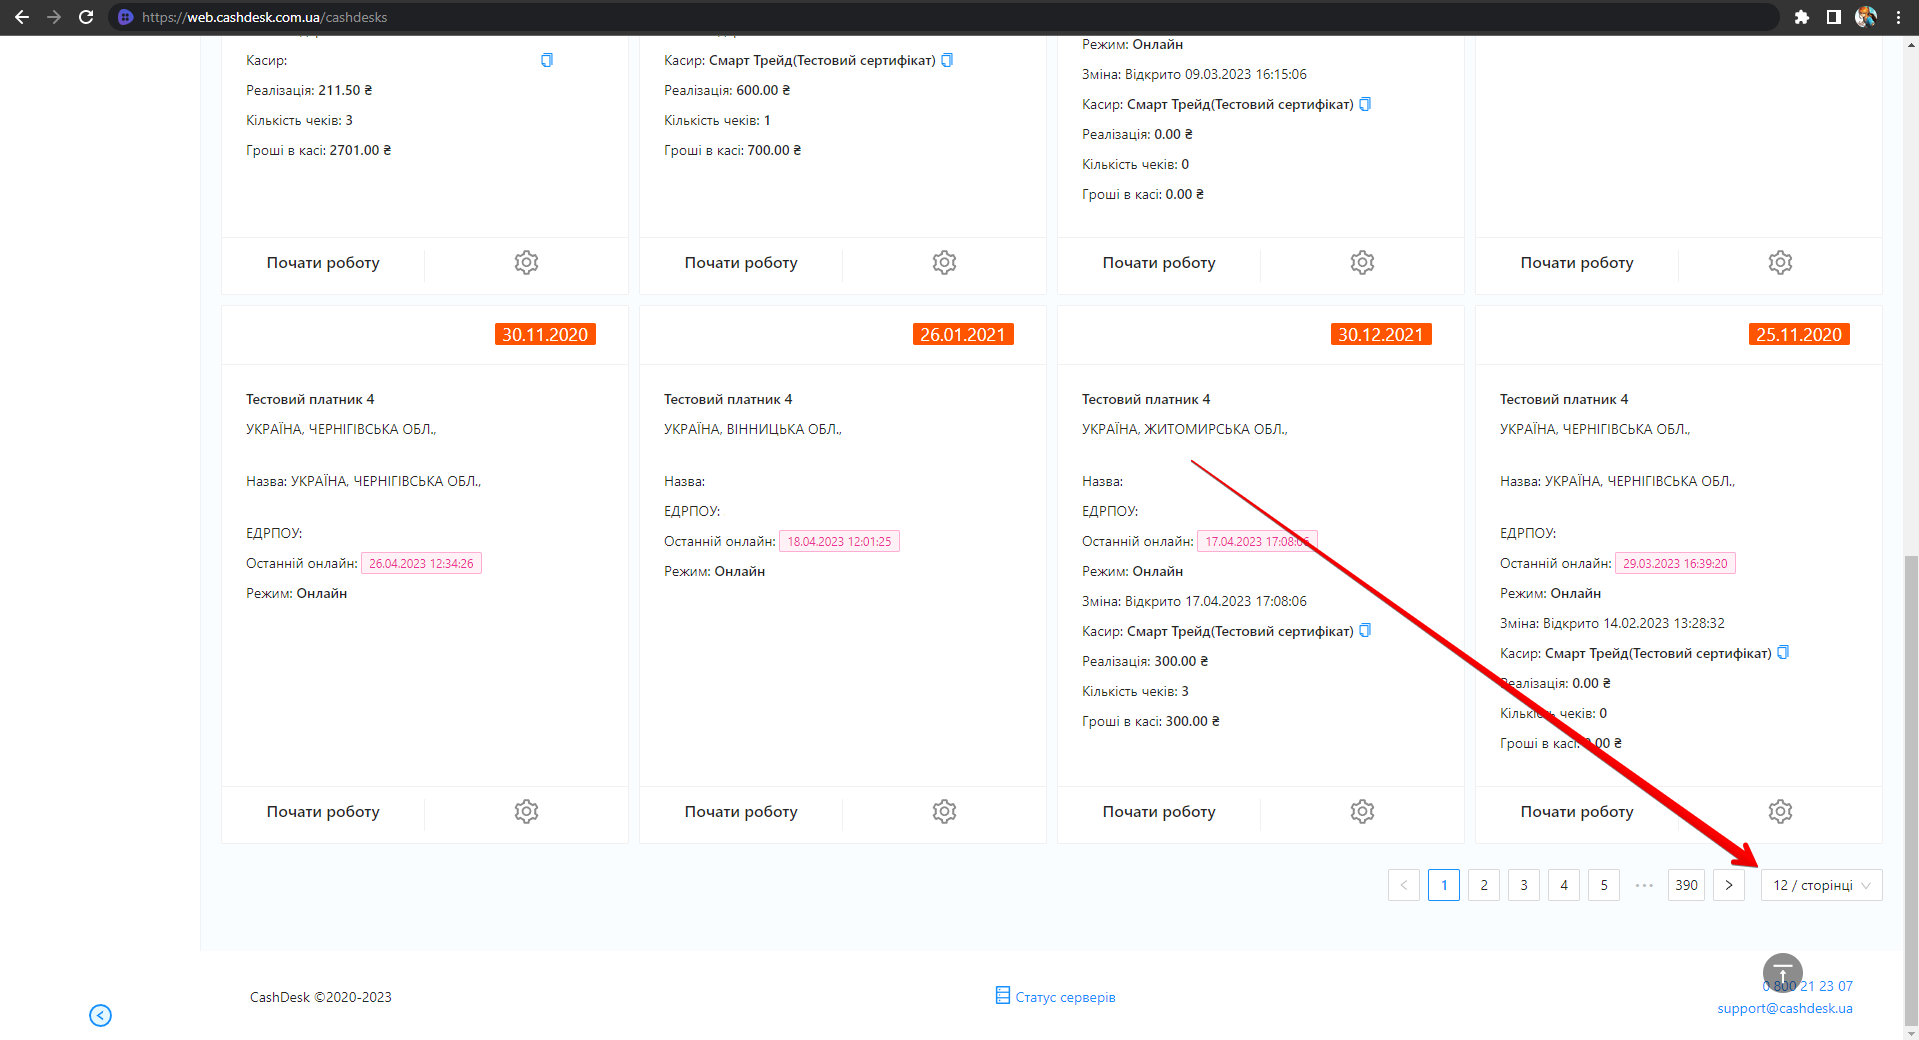Open settings gear for the 30.11.2020 cash desk
The width and height of the screenshot is (1919, 1040).
[x=526, y=811]
